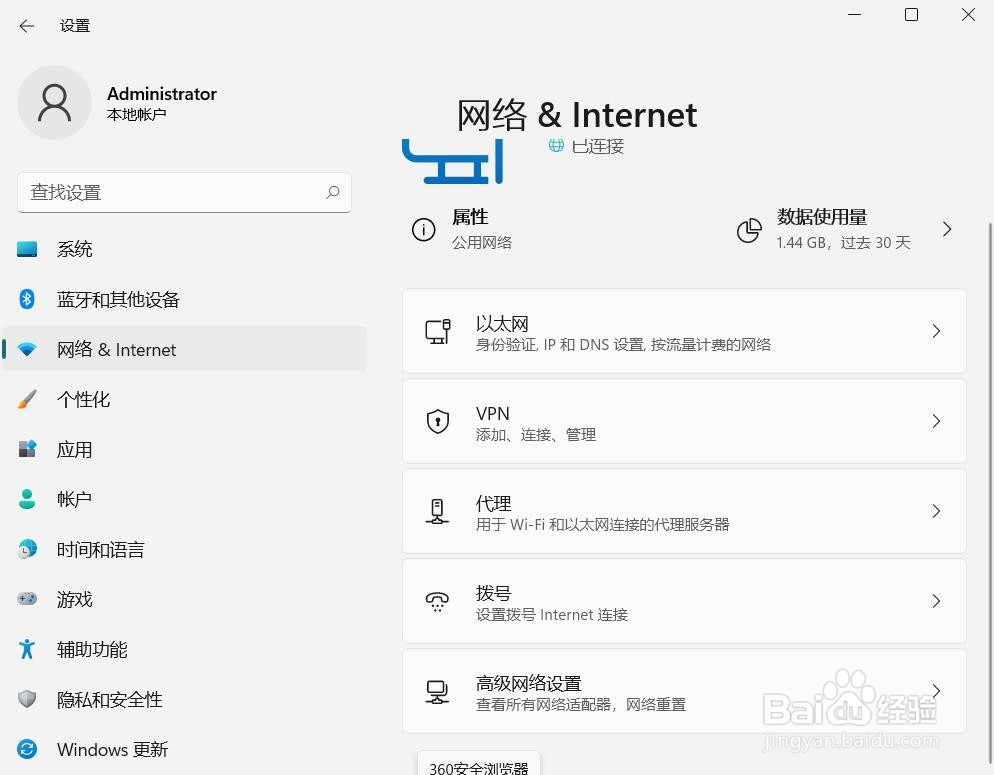994x775 pixels.
Task: Click the back arrow in Settings header
Action: tap(27, 26)
